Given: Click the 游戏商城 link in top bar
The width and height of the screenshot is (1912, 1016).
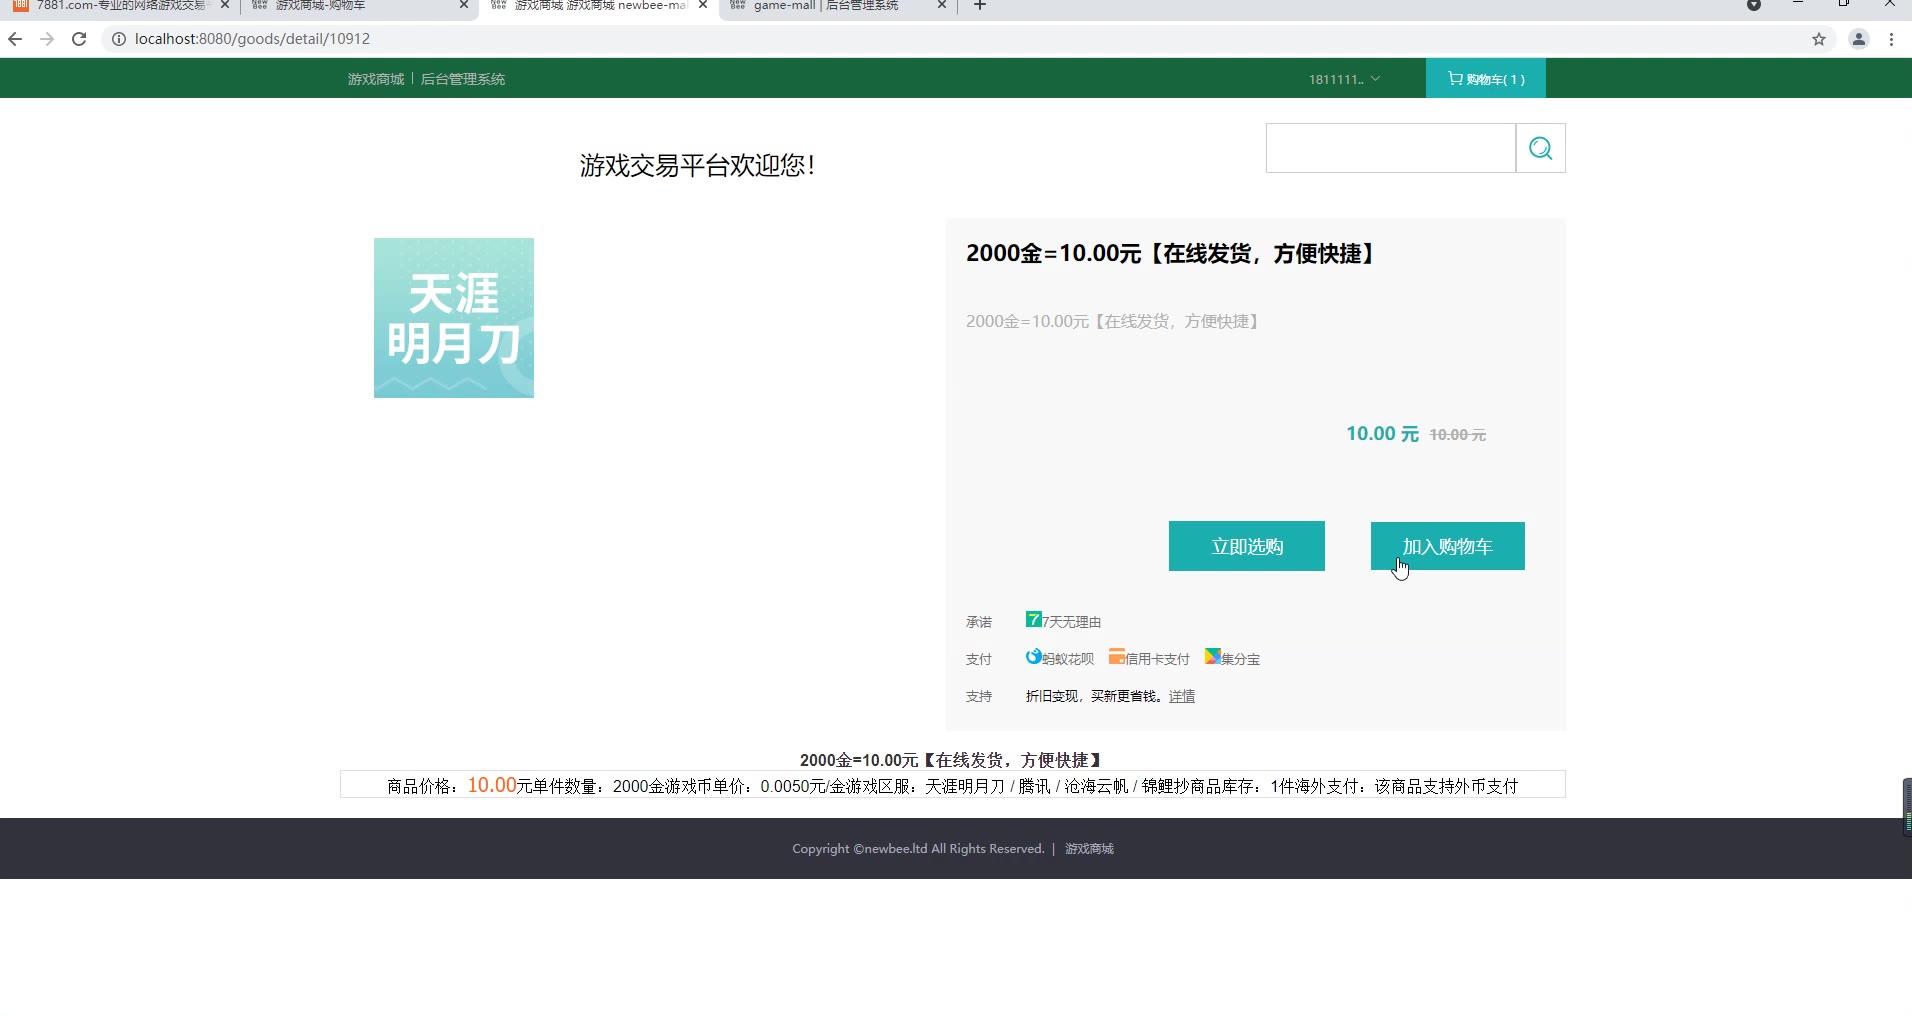Looking at the screenshot, I should coord(375,79).
